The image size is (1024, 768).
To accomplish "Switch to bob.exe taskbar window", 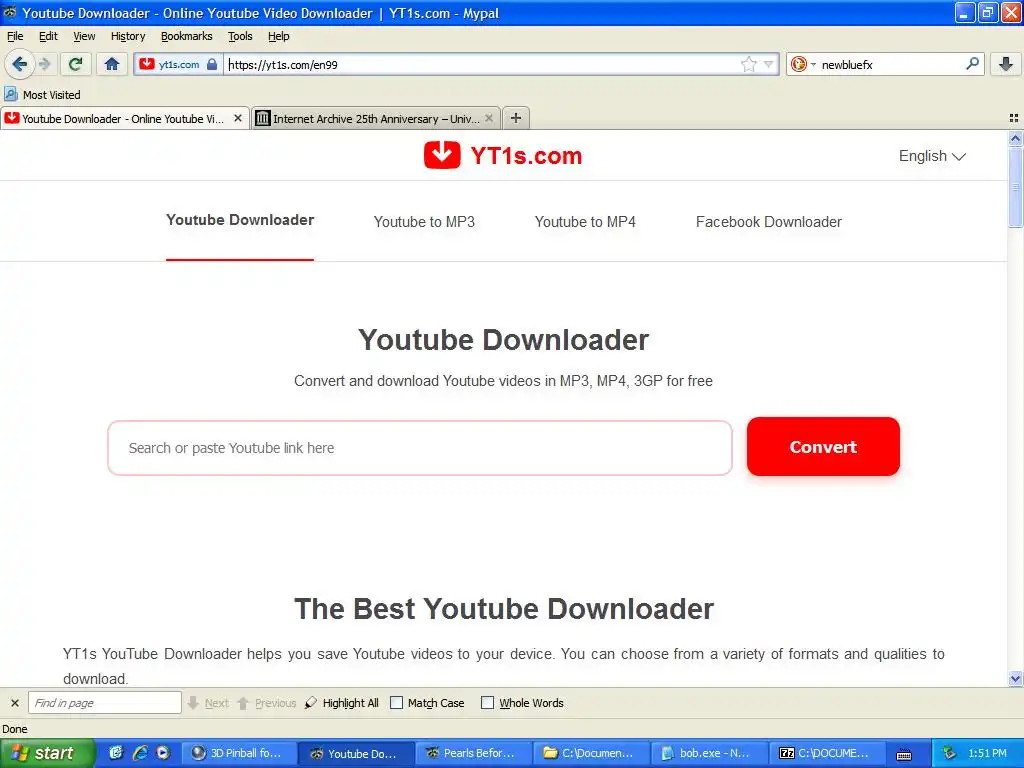I will point(709,753).
